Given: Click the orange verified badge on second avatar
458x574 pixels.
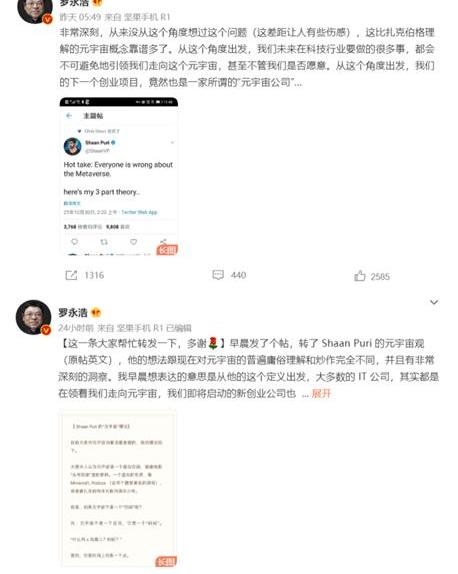Looking at the screenshot, I should (46, 330).
